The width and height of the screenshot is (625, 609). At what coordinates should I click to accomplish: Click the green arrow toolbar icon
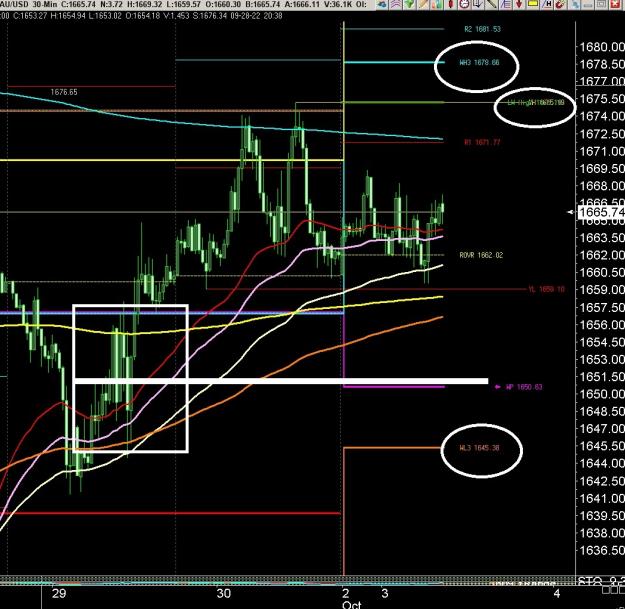click(409, 4)
